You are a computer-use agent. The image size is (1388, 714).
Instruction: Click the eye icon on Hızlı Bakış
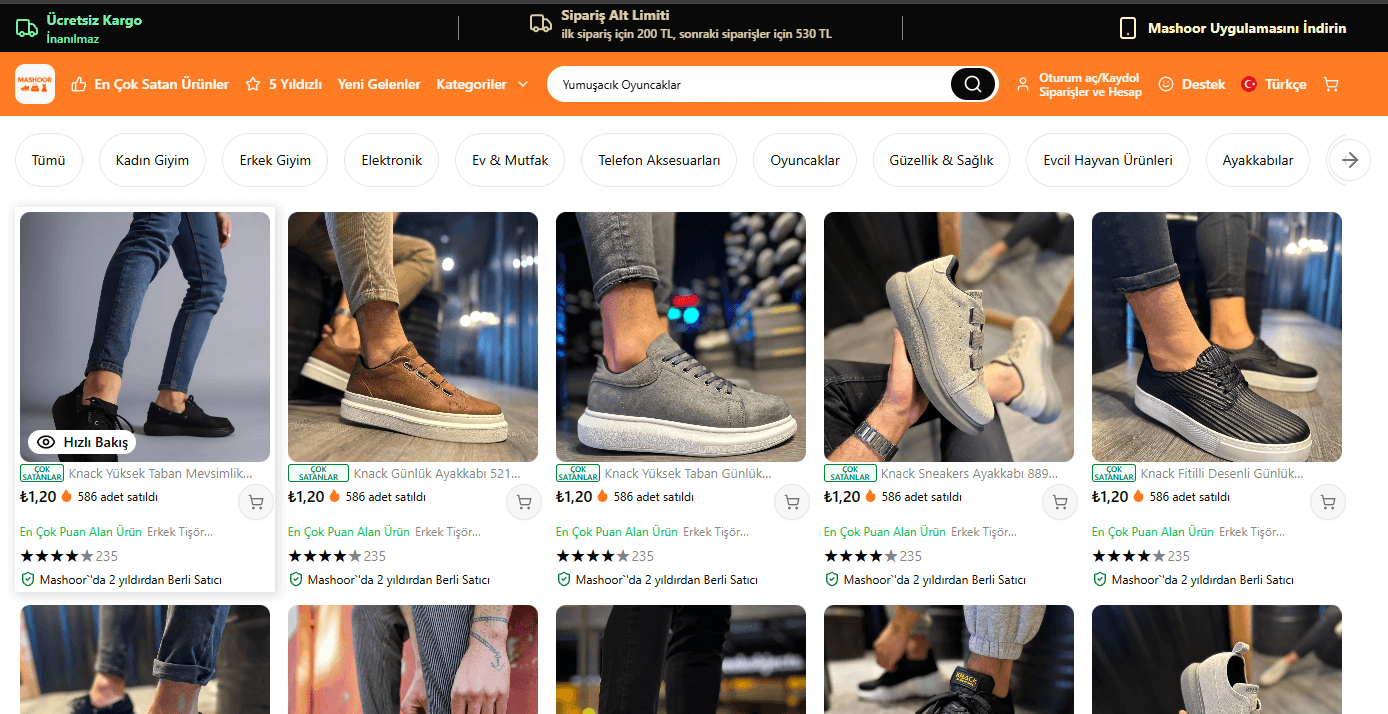tap(46, 442)
